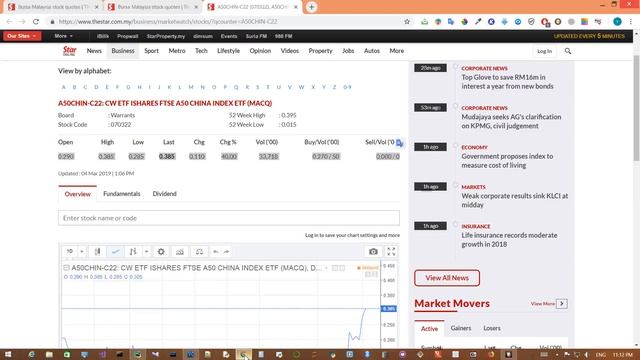Open Government proposes index article
Screen dimensions: 640x360
click(x=507, y=161)
